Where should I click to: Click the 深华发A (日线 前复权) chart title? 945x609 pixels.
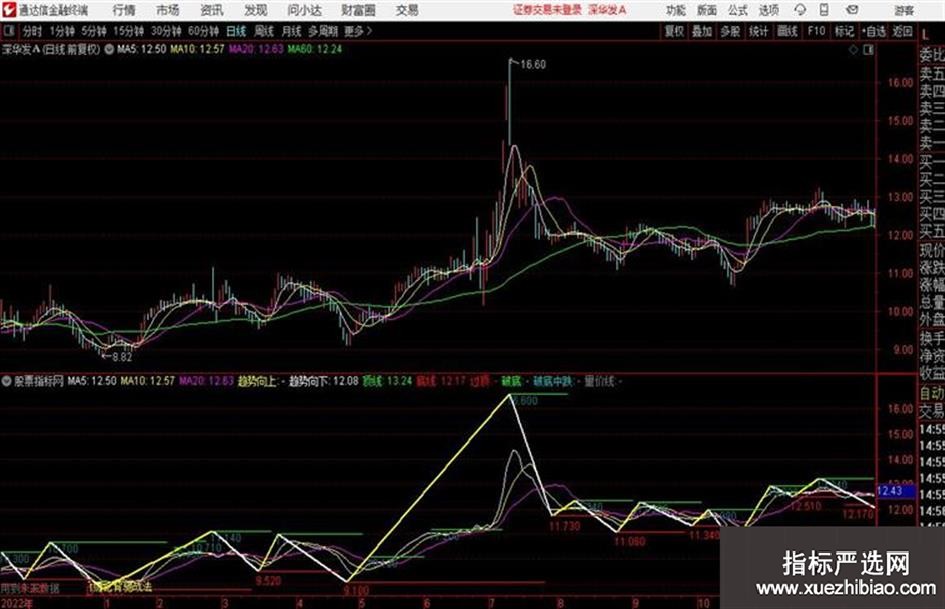click(51, 49)
